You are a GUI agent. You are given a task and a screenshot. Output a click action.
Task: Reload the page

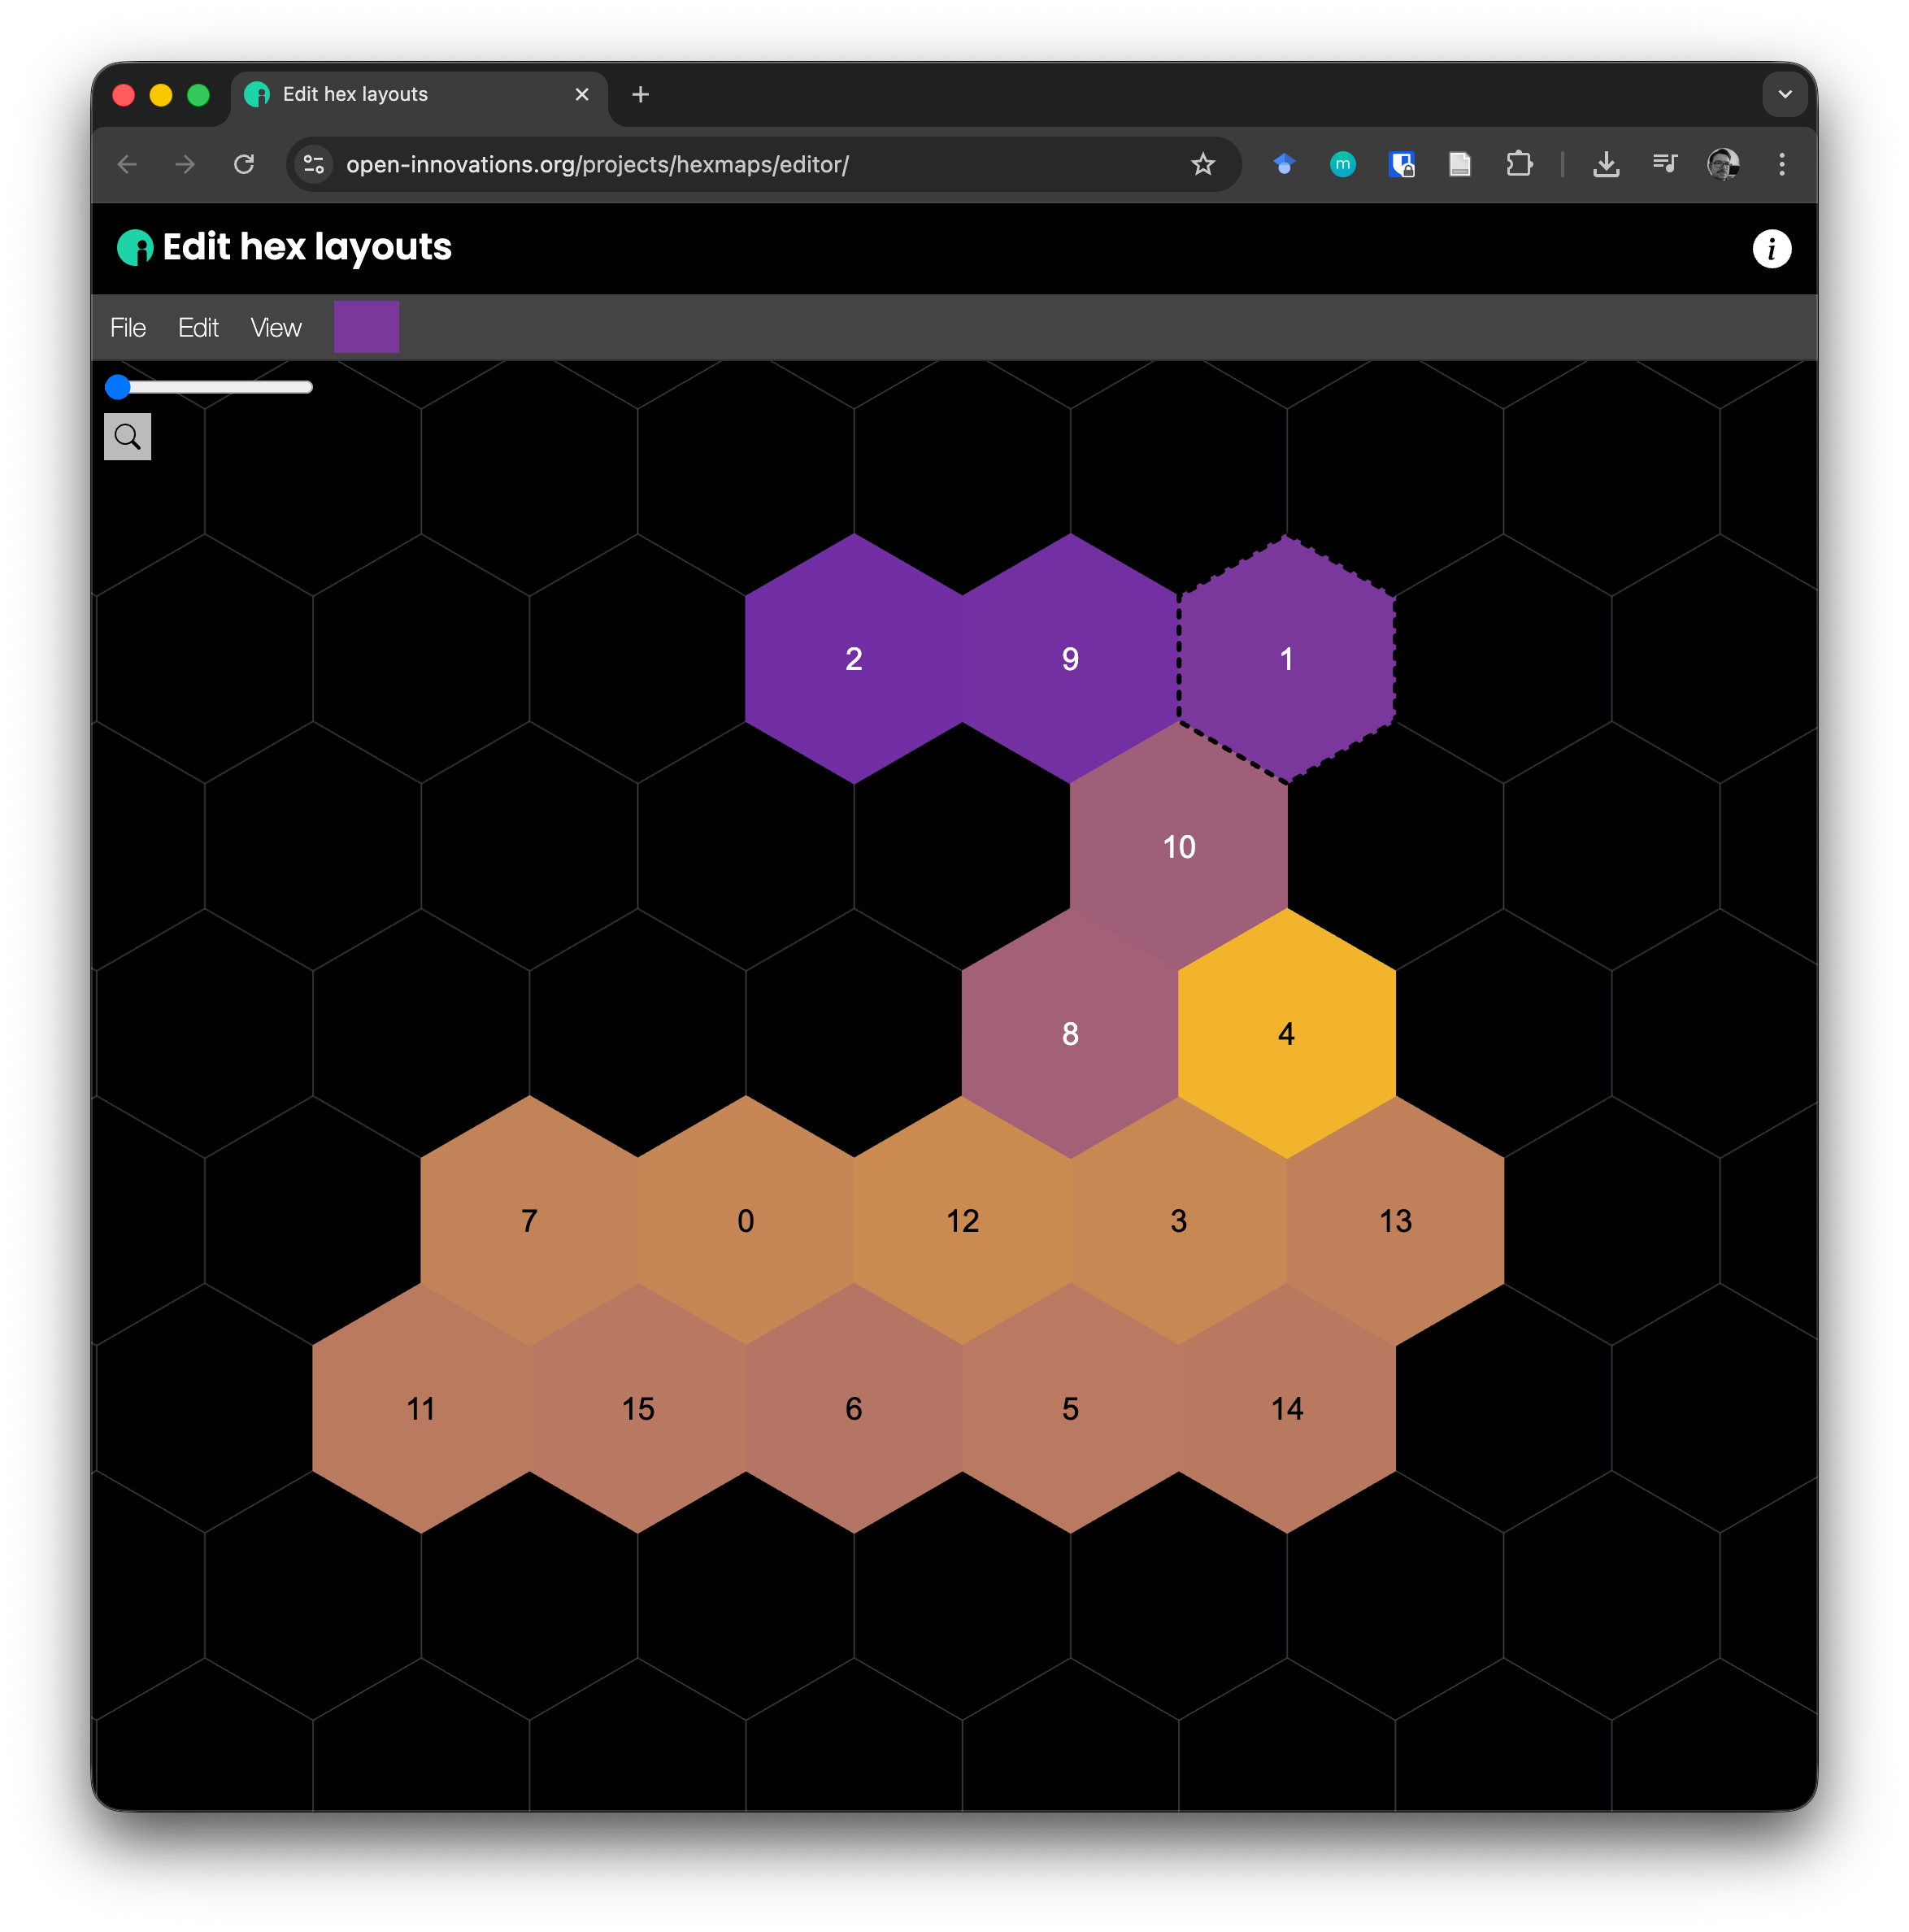[x=244, y=164]
